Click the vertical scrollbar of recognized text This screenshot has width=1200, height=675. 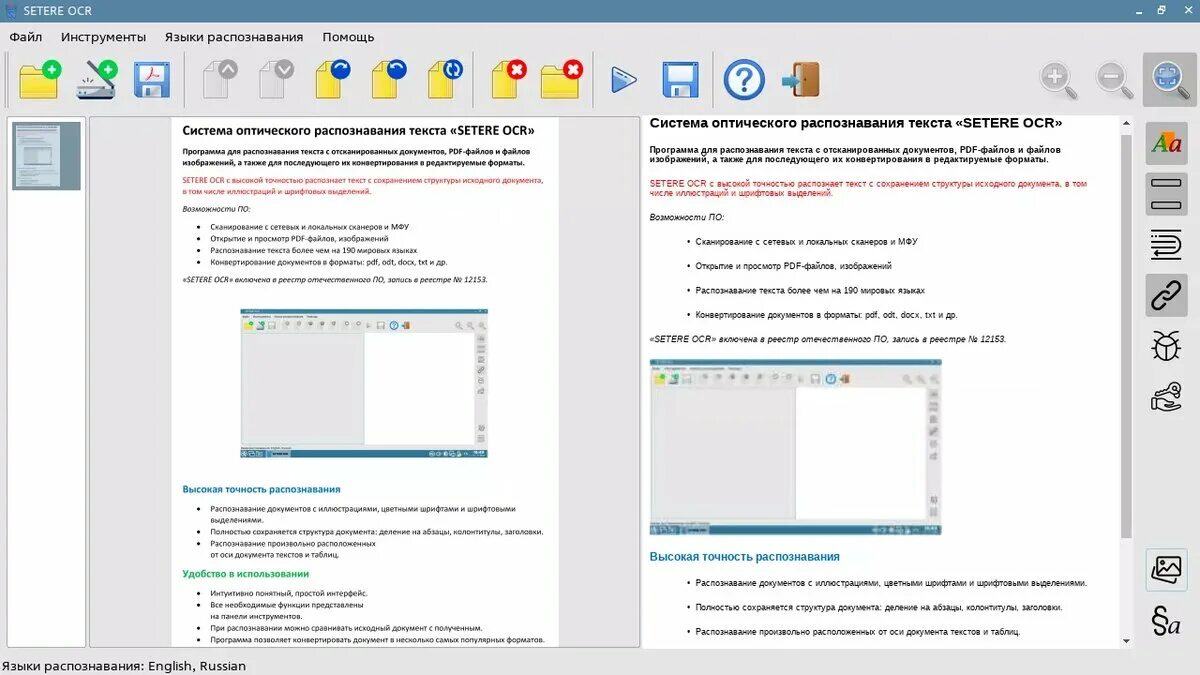(x=1126, y=335)
